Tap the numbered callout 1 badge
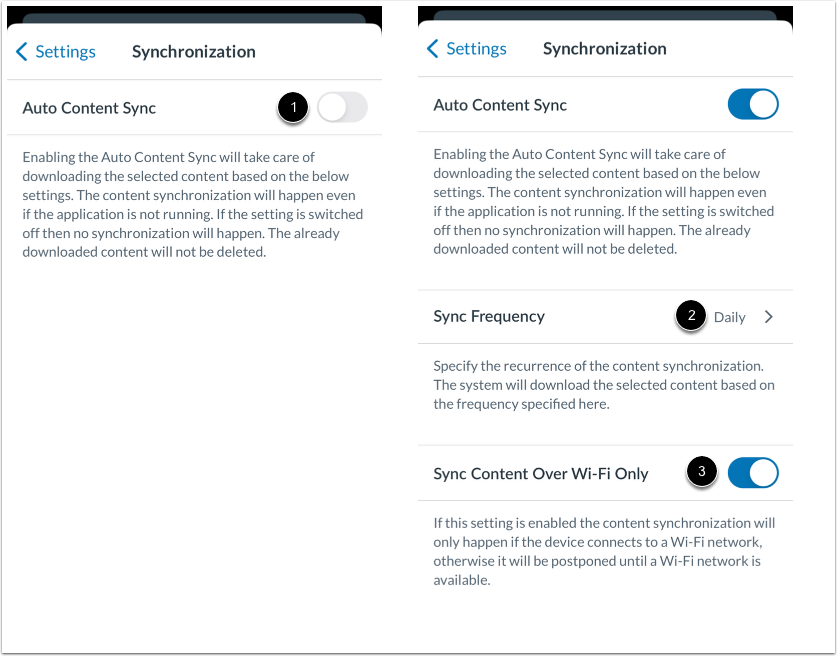837x656 pixels. point(293,107)
